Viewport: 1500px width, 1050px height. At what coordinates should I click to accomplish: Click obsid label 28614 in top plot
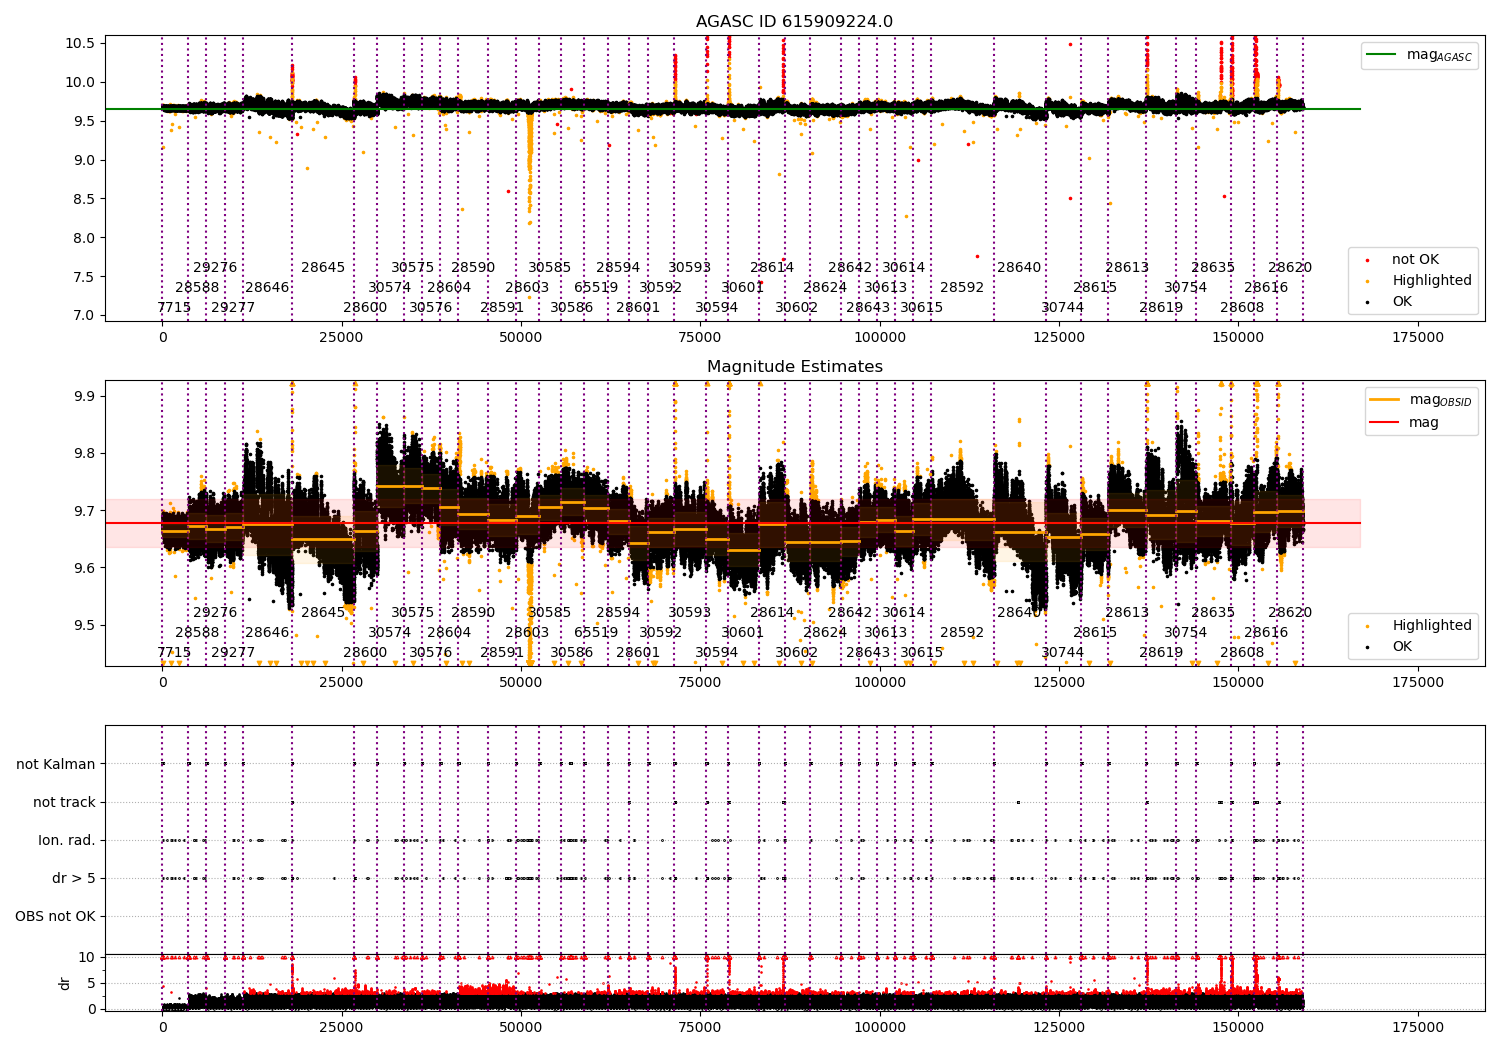point(772,268)
